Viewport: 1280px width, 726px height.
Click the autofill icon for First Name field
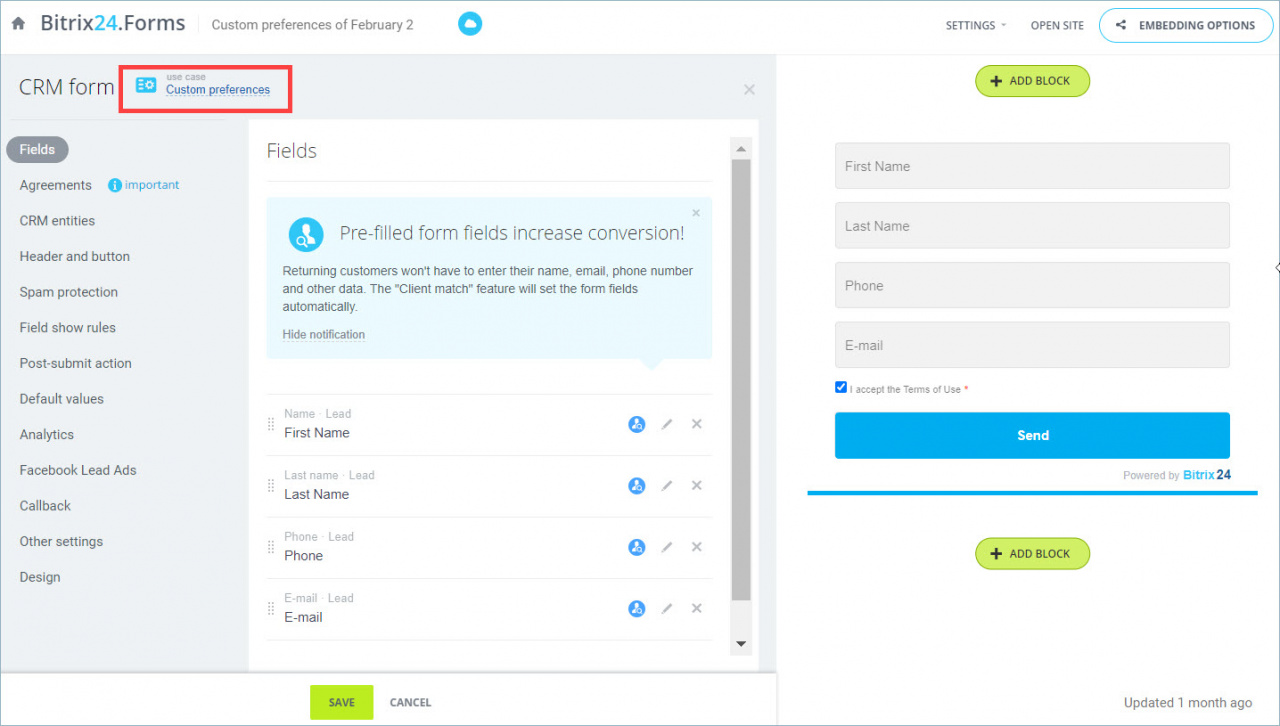coord(636,424)
